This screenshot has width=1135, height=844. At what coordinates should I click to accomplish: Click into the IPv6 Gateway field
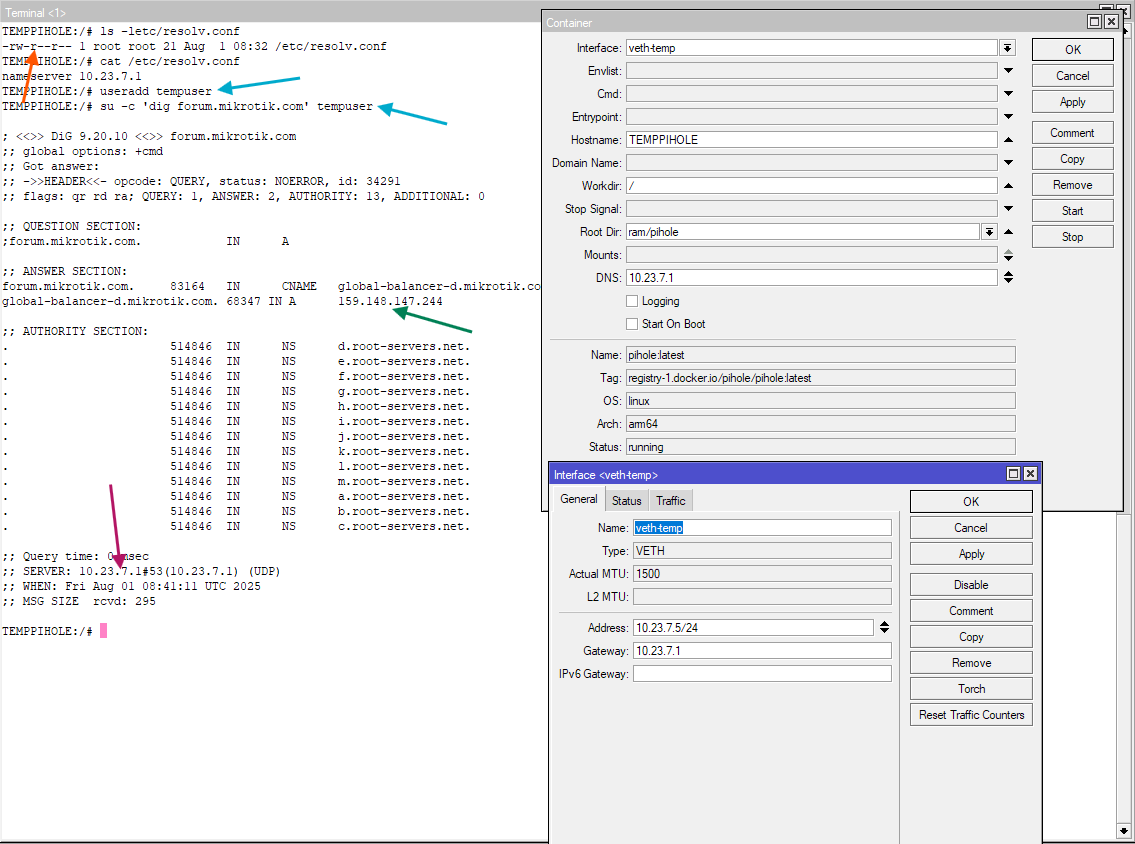[761, 674]
